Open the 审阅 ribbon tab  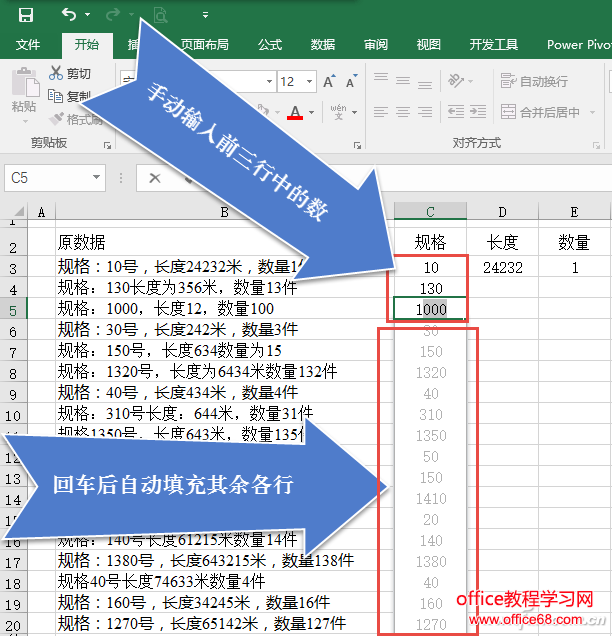tap(376, 45)
